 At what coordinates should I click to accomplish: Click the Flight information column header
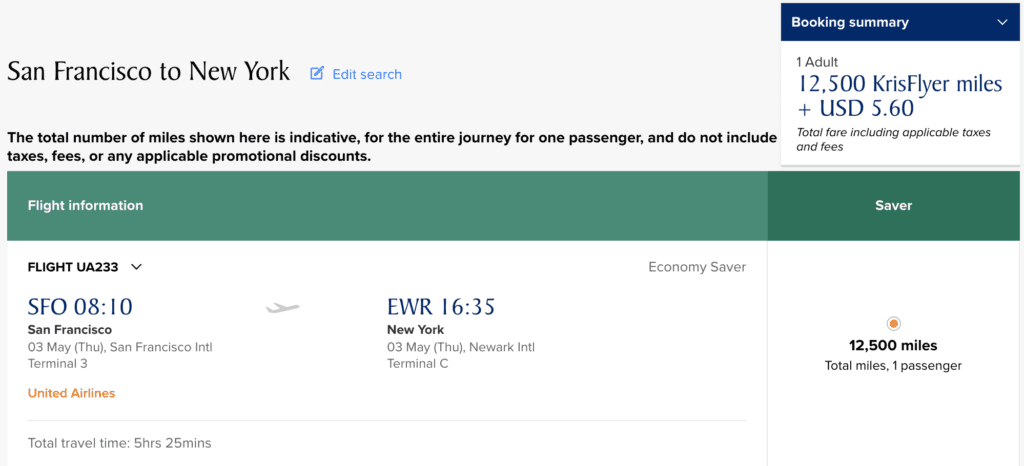(85, 206)
